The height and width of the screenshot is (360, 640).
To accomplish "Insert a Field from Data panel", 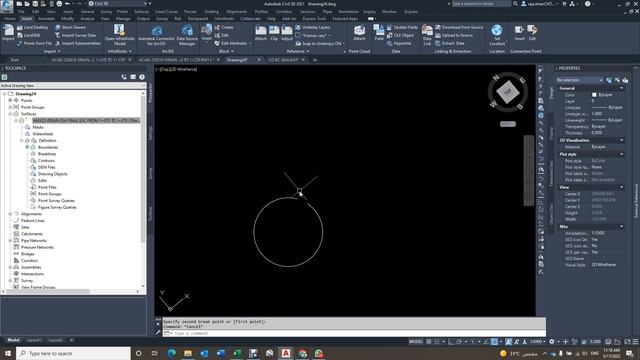I will pyautogui.click(x=379, y=33).
